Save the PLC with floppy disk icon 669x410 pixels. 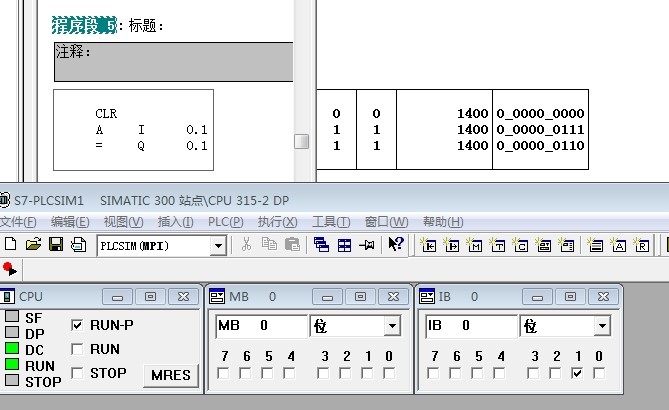(56, 244)
